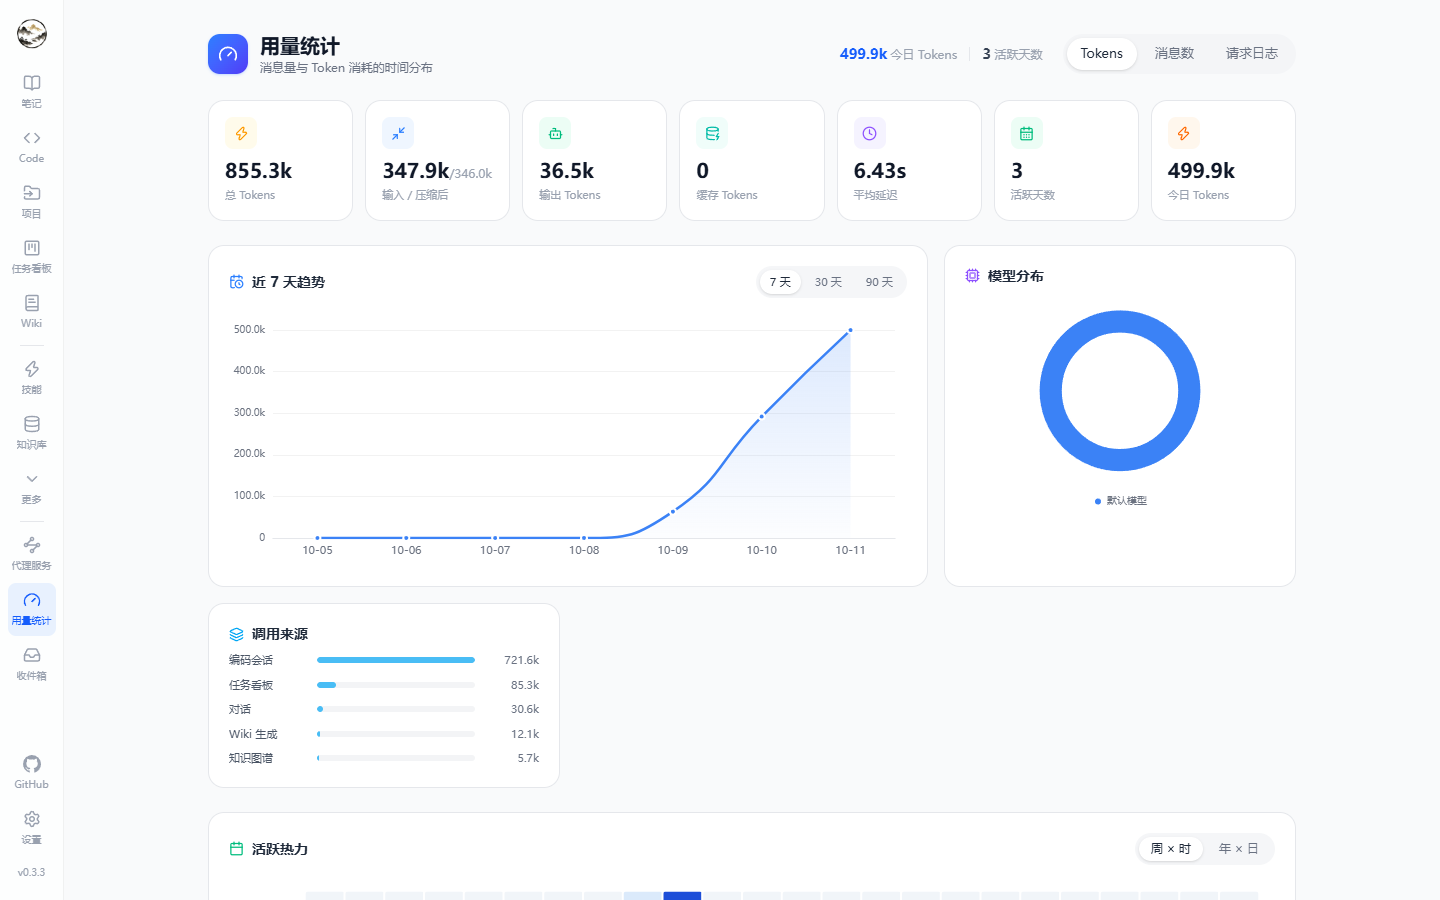Open the Code section in sidebar
1440x900 pixels.
32,146
